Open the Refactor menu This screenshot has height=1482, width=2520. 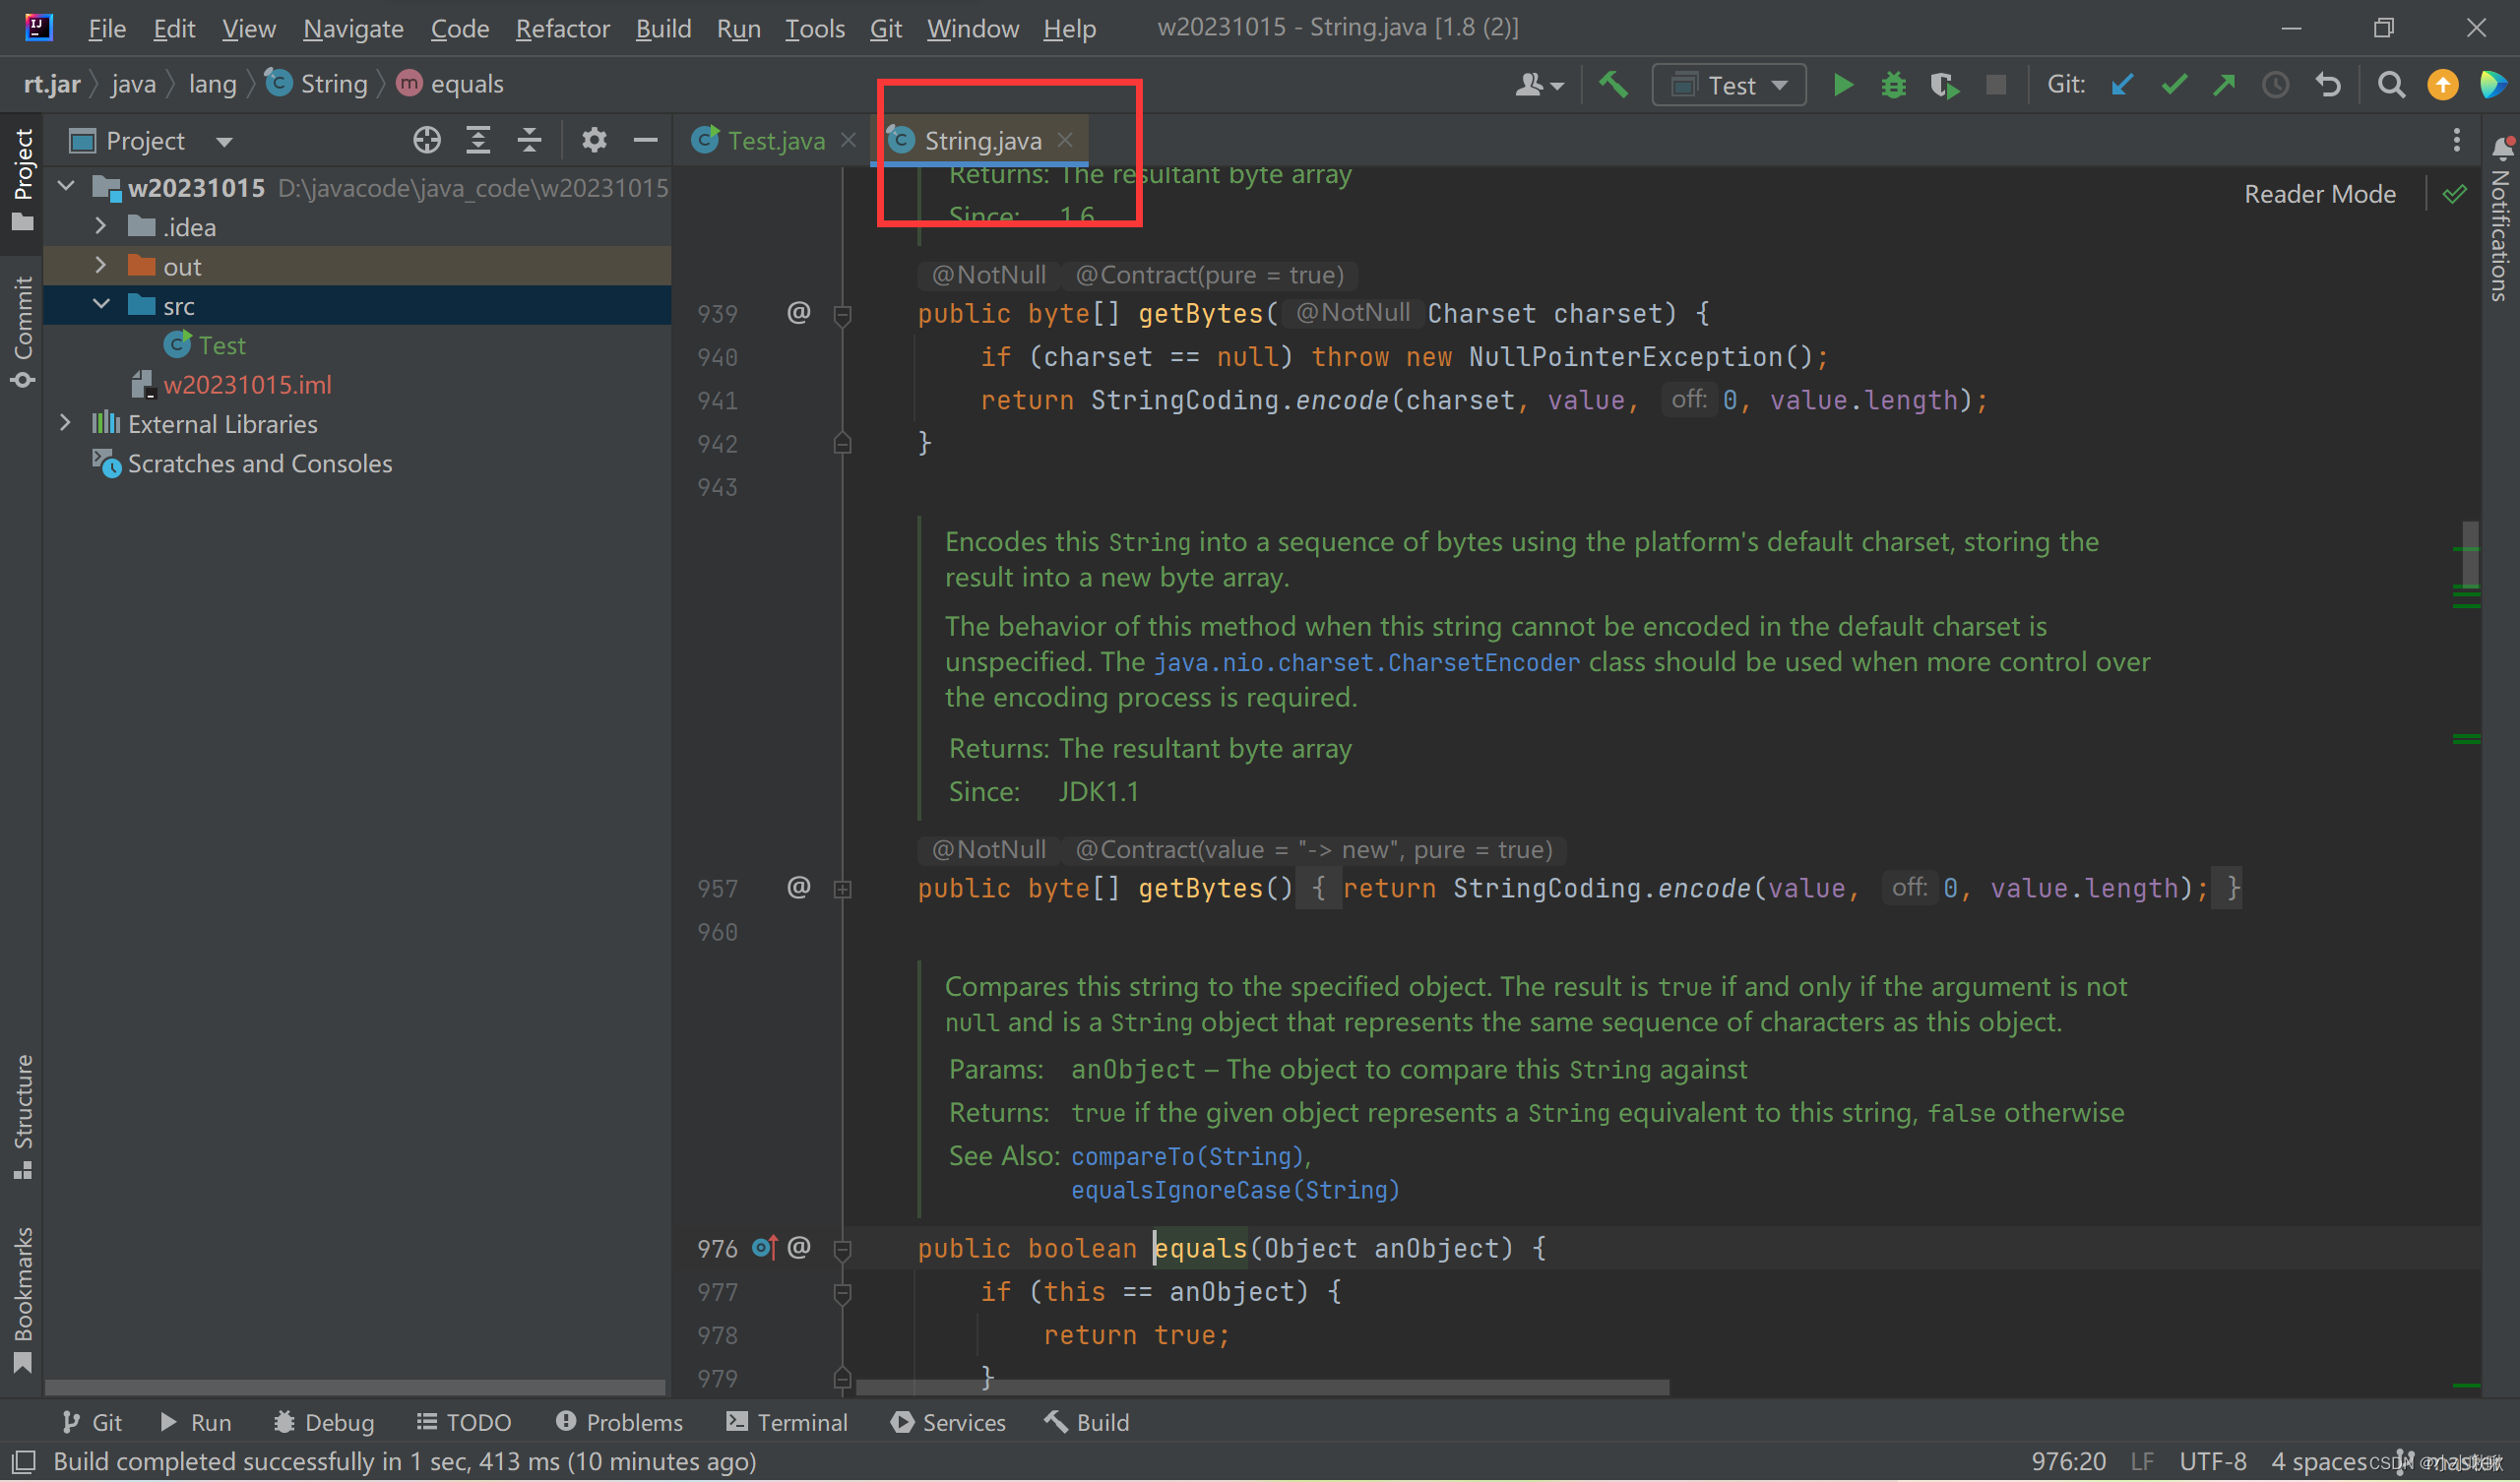click(x=562, y=28)
